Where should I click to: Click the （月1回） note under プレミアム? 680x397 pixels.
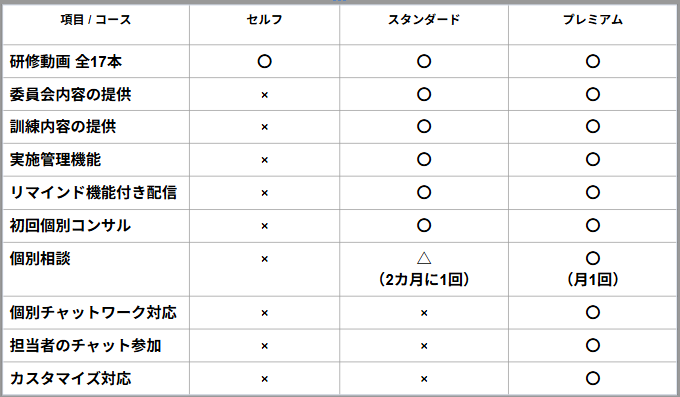point(593,279)
